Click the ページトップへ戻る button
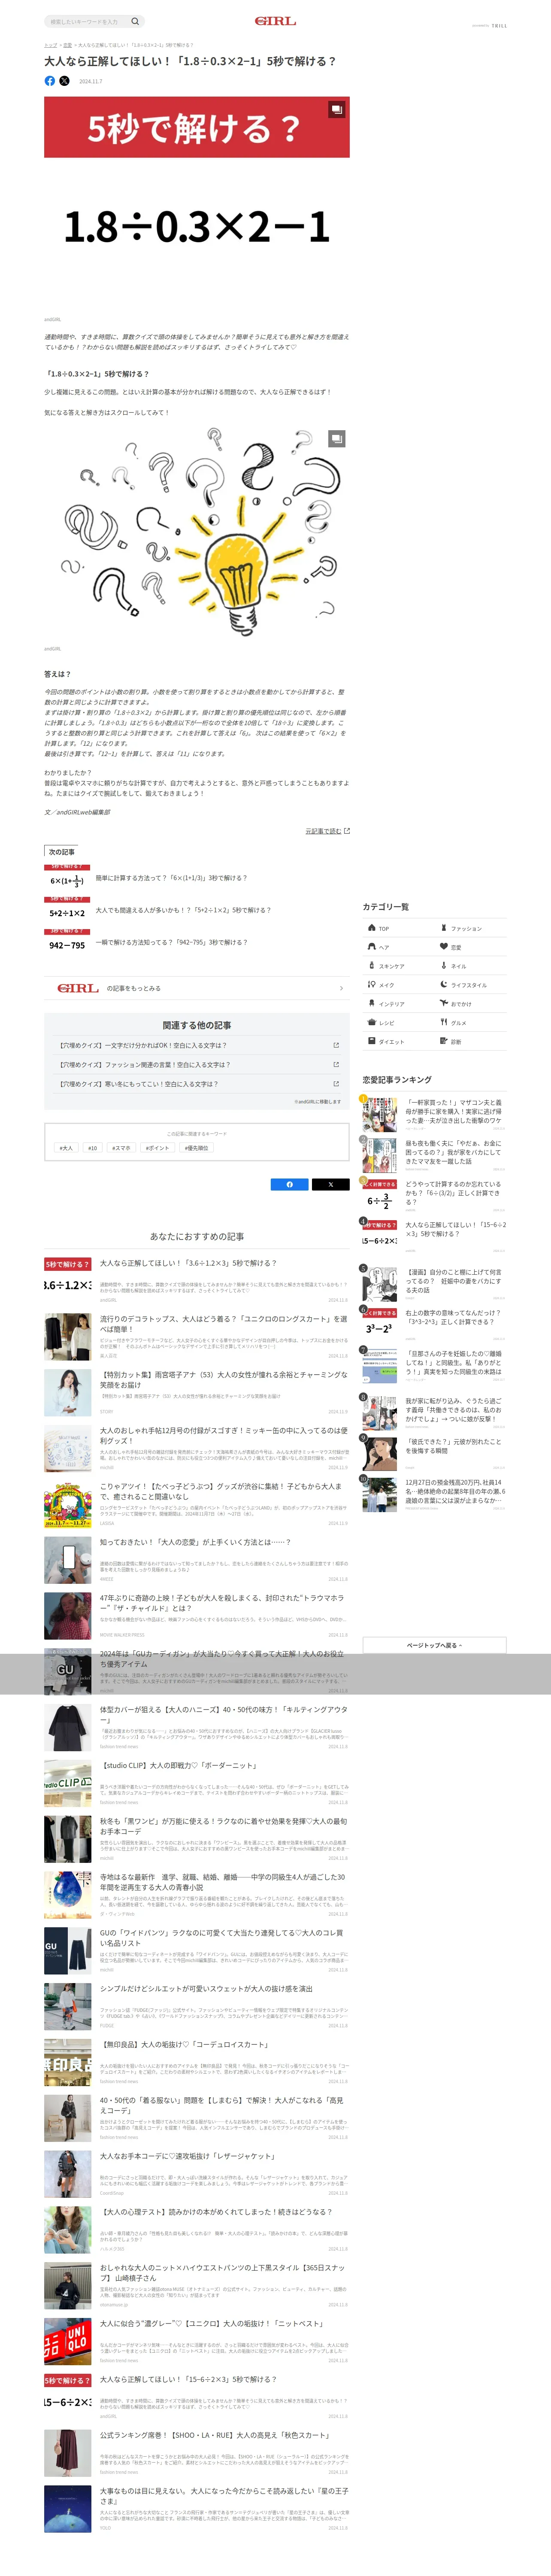The height and width of the screenshot is (2576, 551). pyautogui.click(x=434, y=1645)
